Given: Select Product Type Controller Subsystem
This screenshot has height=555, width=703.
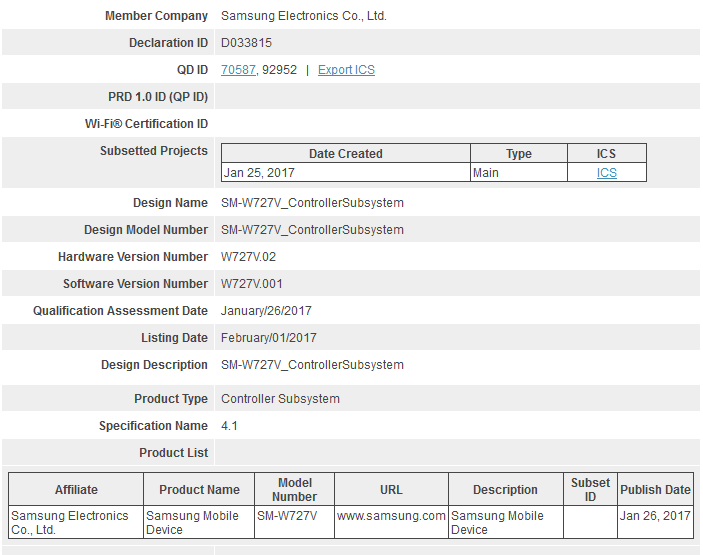Looking at the screenshot, I should 280,399.
